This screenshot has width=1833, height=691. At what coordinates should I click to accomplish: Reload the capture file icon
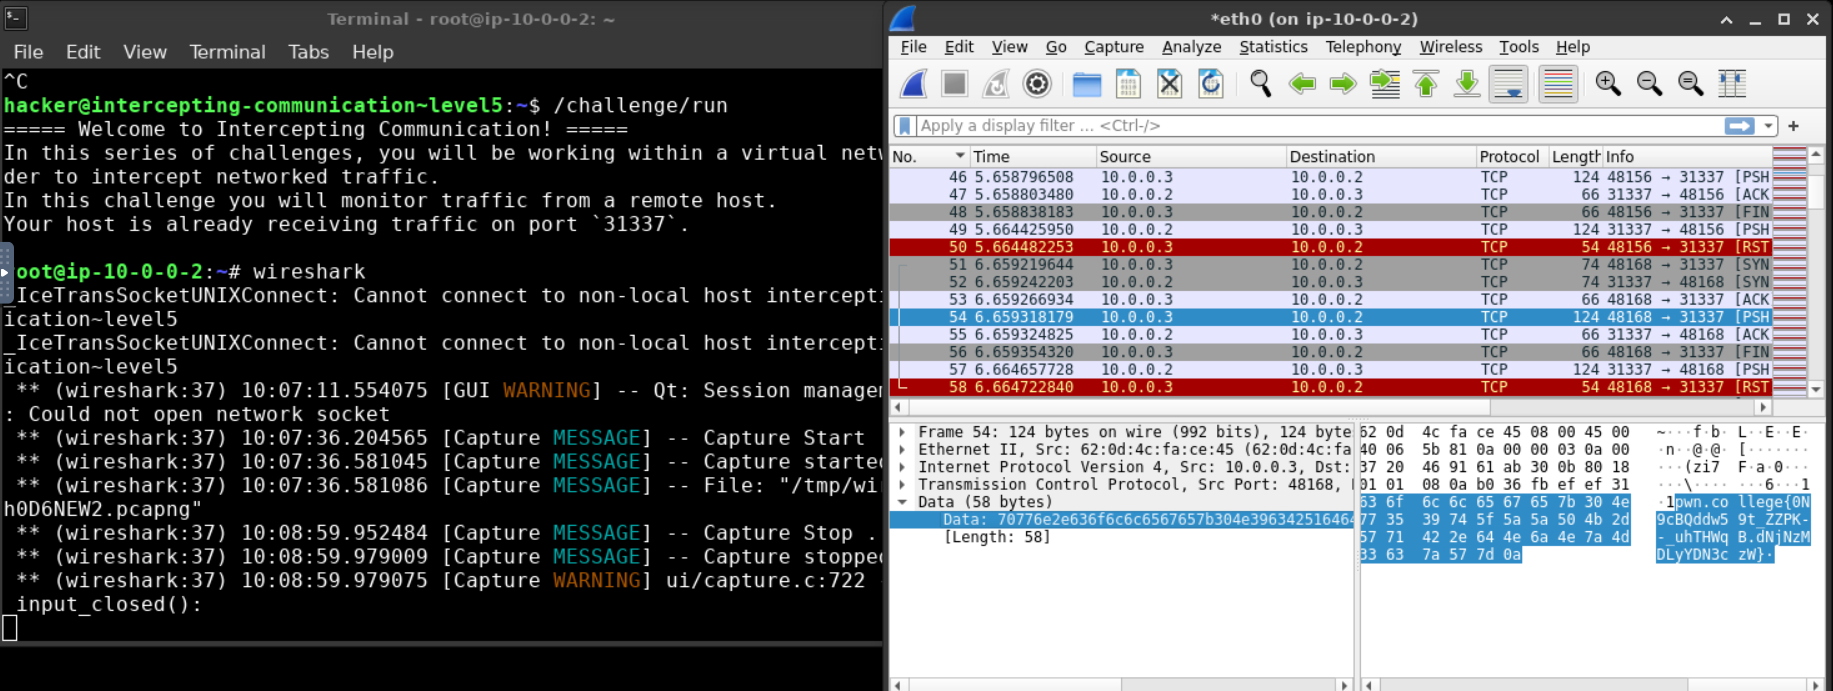1211,84
